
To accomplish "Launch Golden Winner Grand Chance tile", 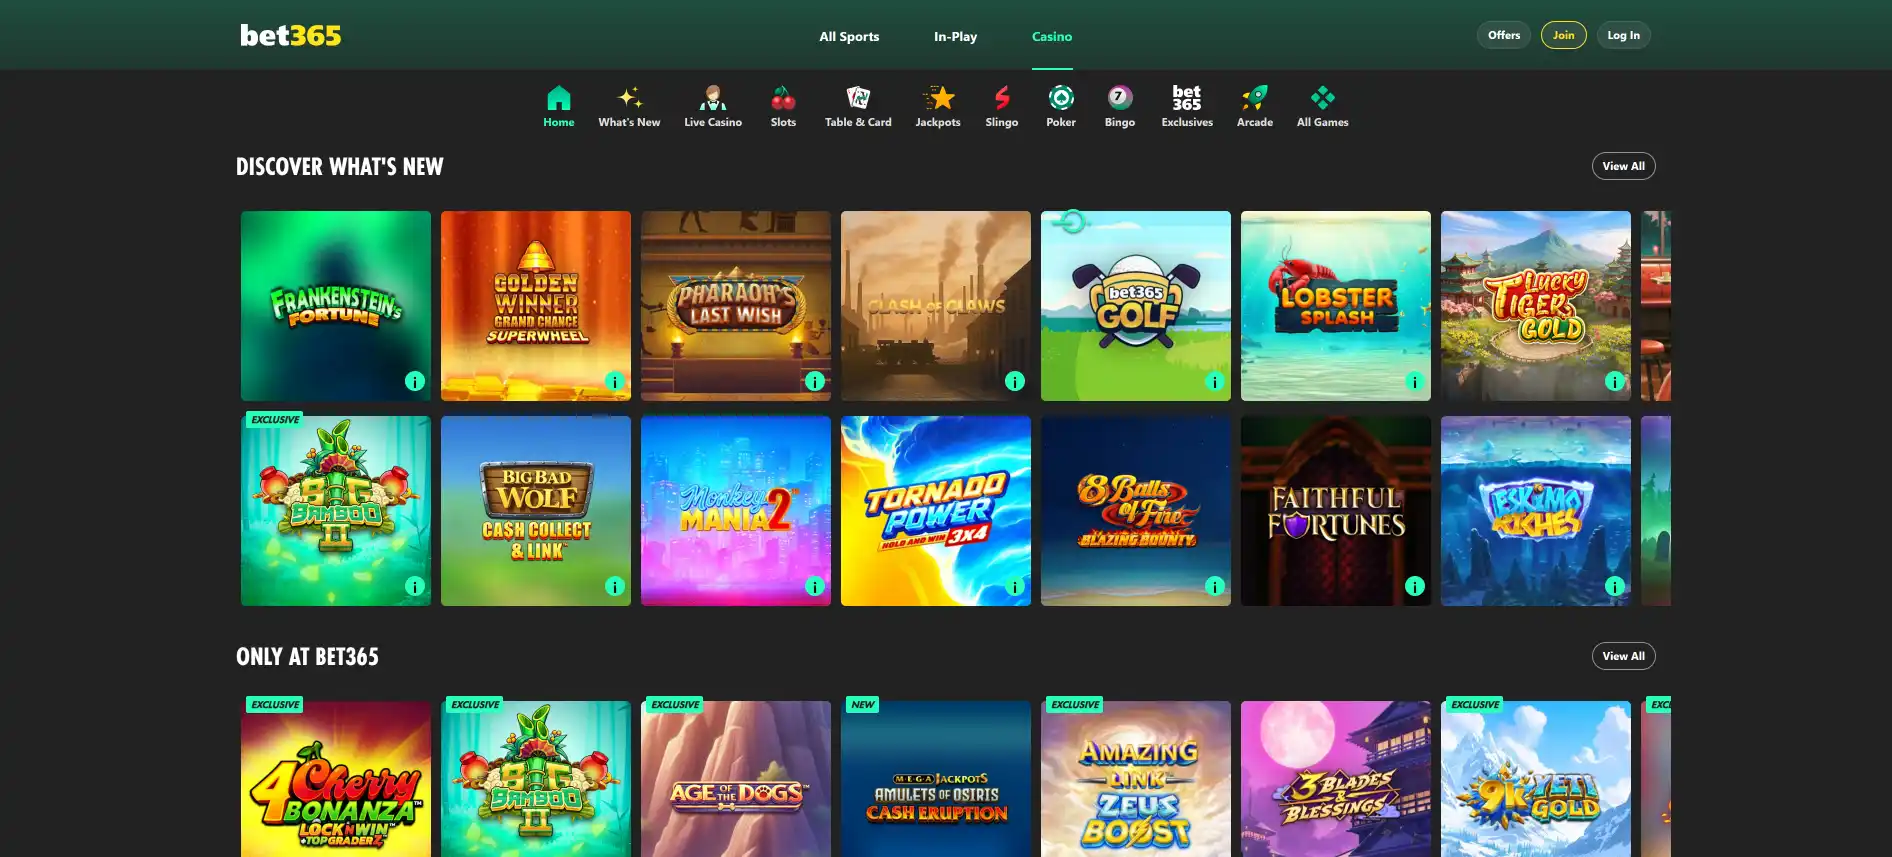I will click(536, 306).
